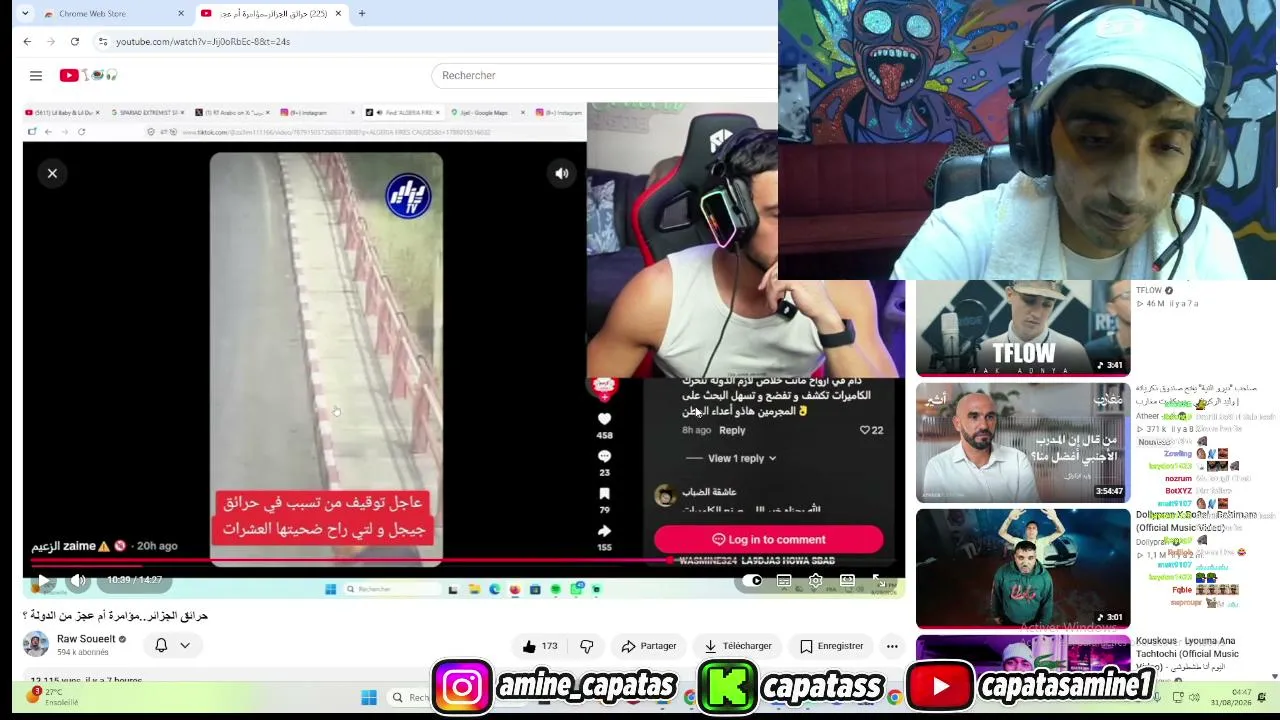1280x720 pixels.
Task: Share the TikTok video via arrow icon
Action: coord(604,531)
